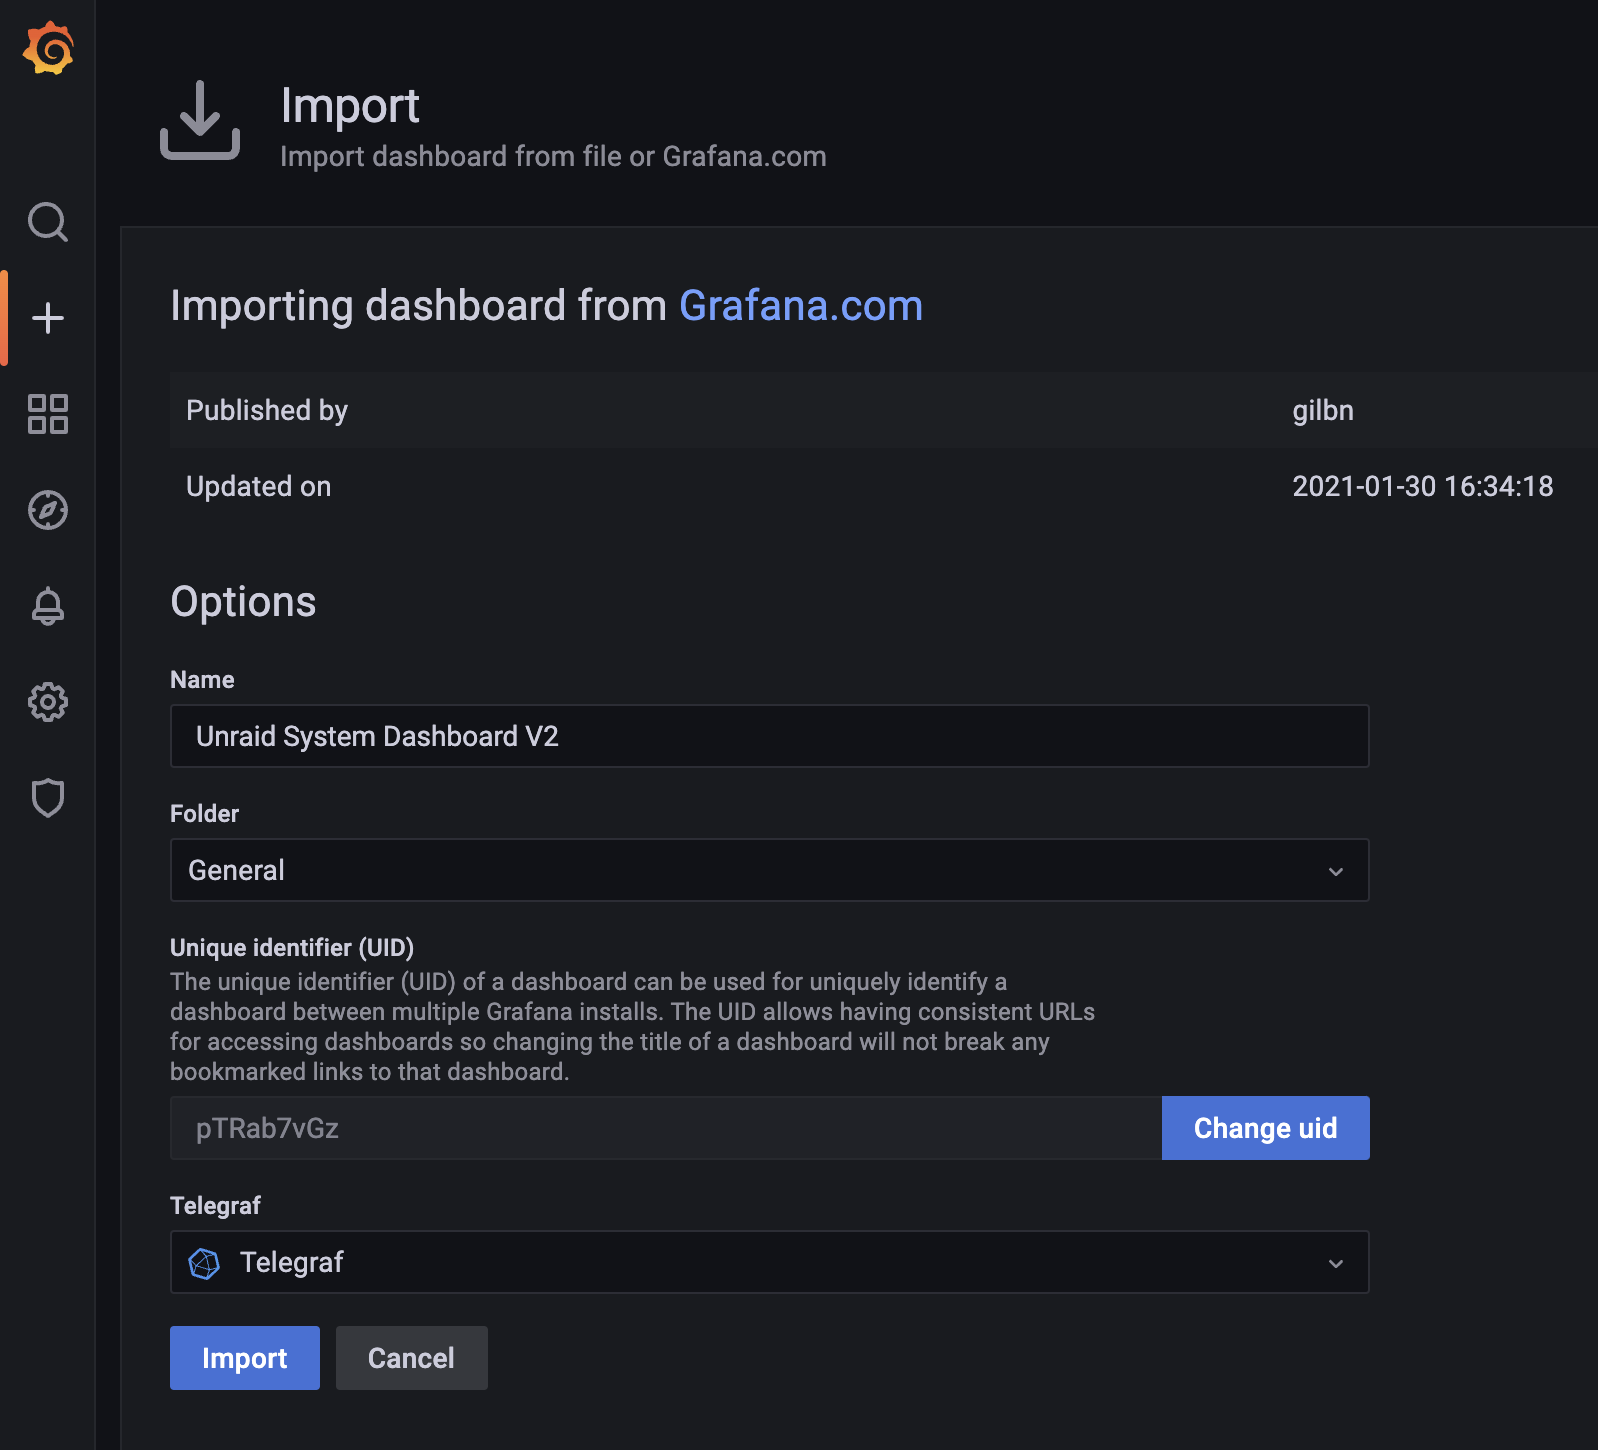Open Explore compass icon

tap(48, 510)
